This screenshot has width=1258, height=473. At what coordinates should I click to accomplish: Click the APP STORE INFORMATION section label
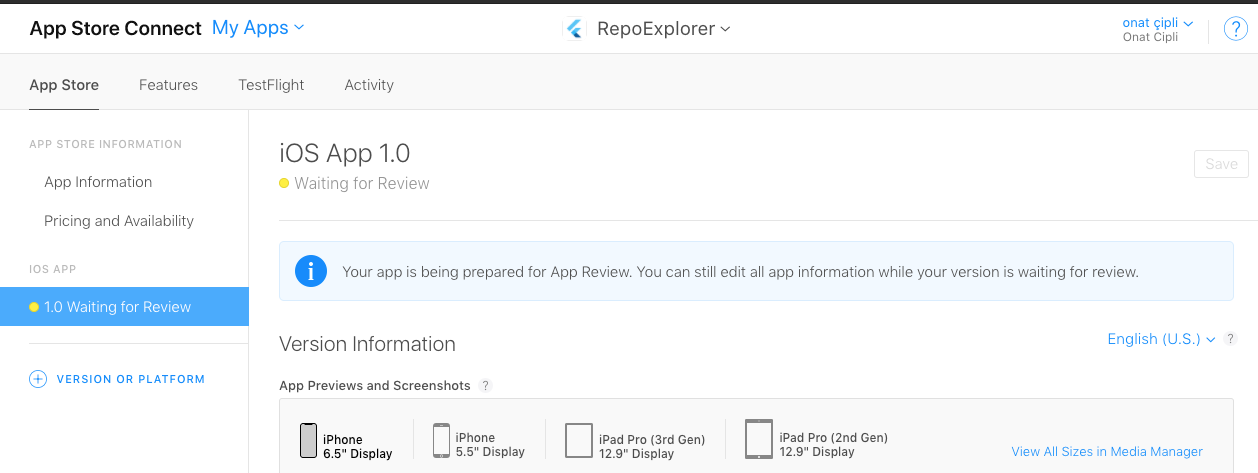tap(106, 144)
